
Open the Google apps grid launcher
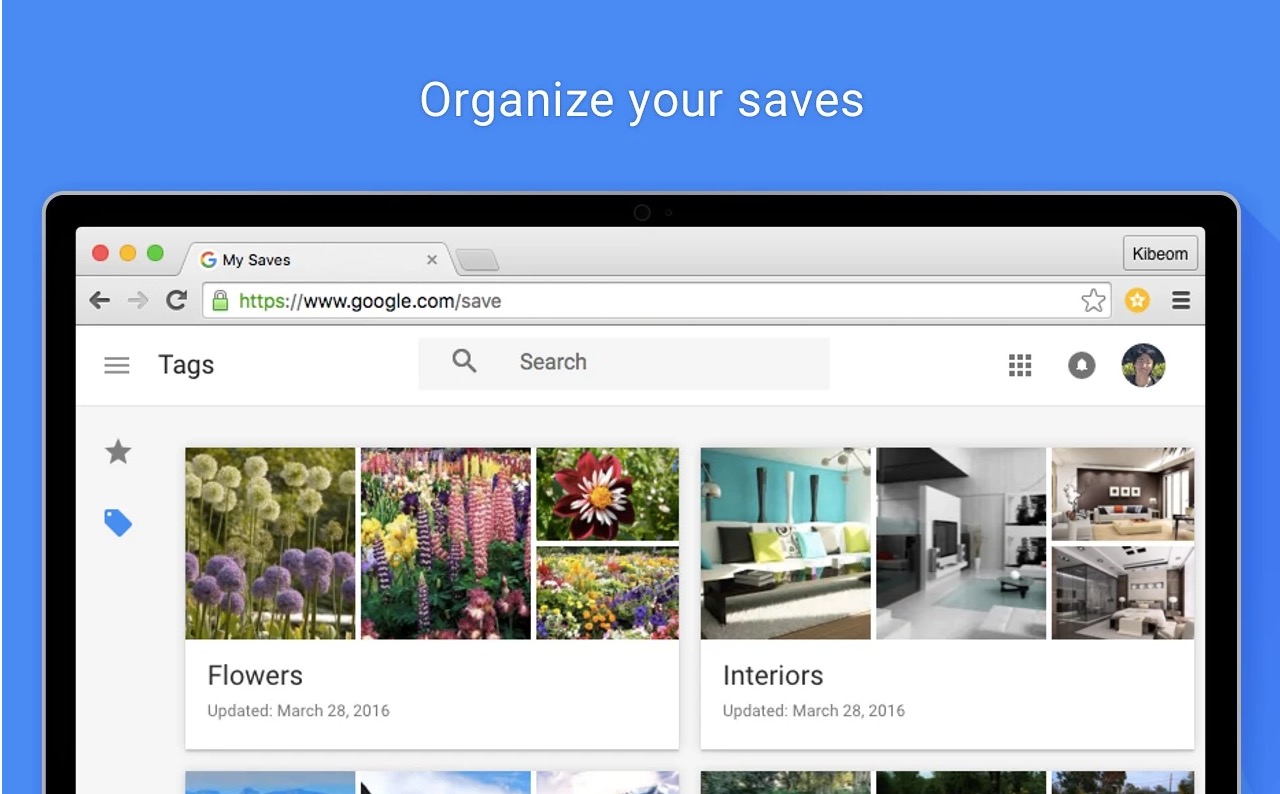(x=1019, y=366)
